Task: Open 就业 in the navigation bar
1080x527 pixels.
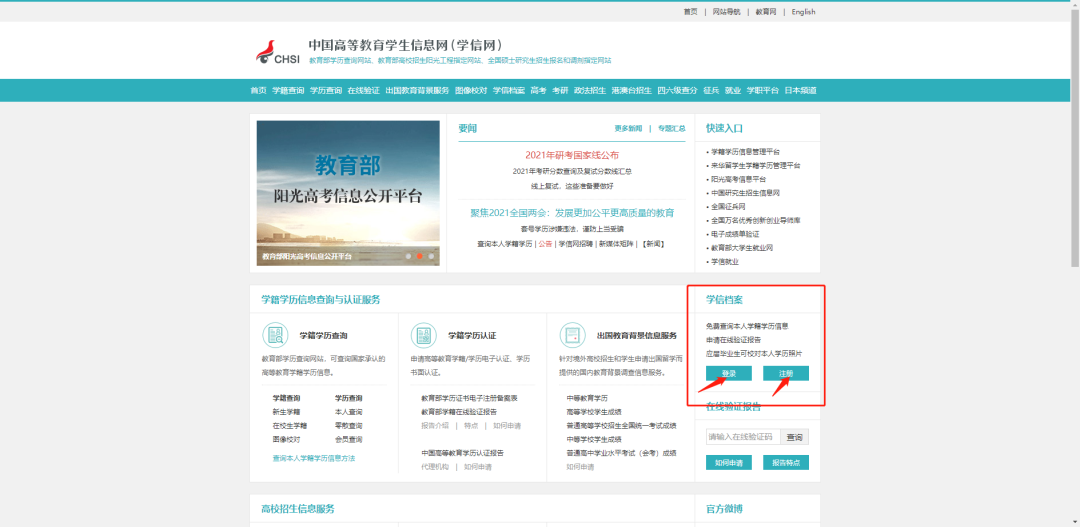Action: pyautogui.click(x=733, y=90)
